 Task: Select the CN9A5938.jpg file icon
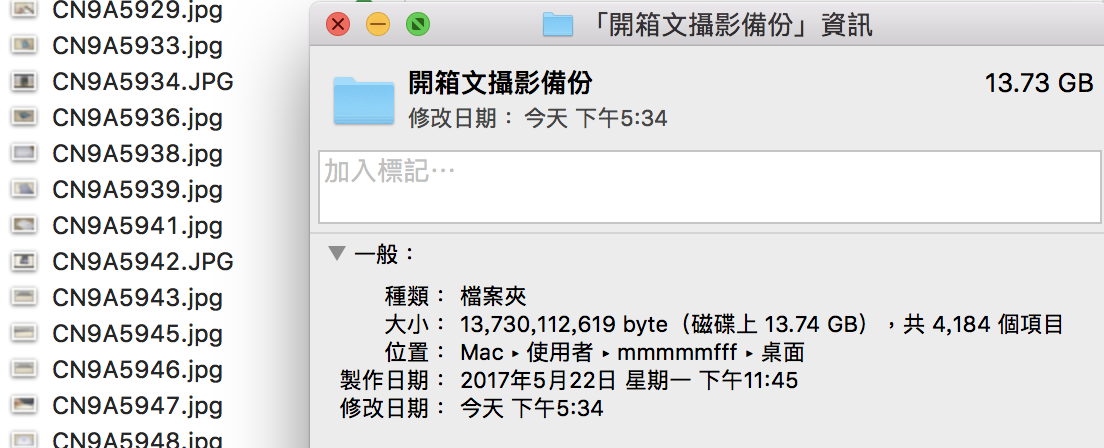[25, 154]
